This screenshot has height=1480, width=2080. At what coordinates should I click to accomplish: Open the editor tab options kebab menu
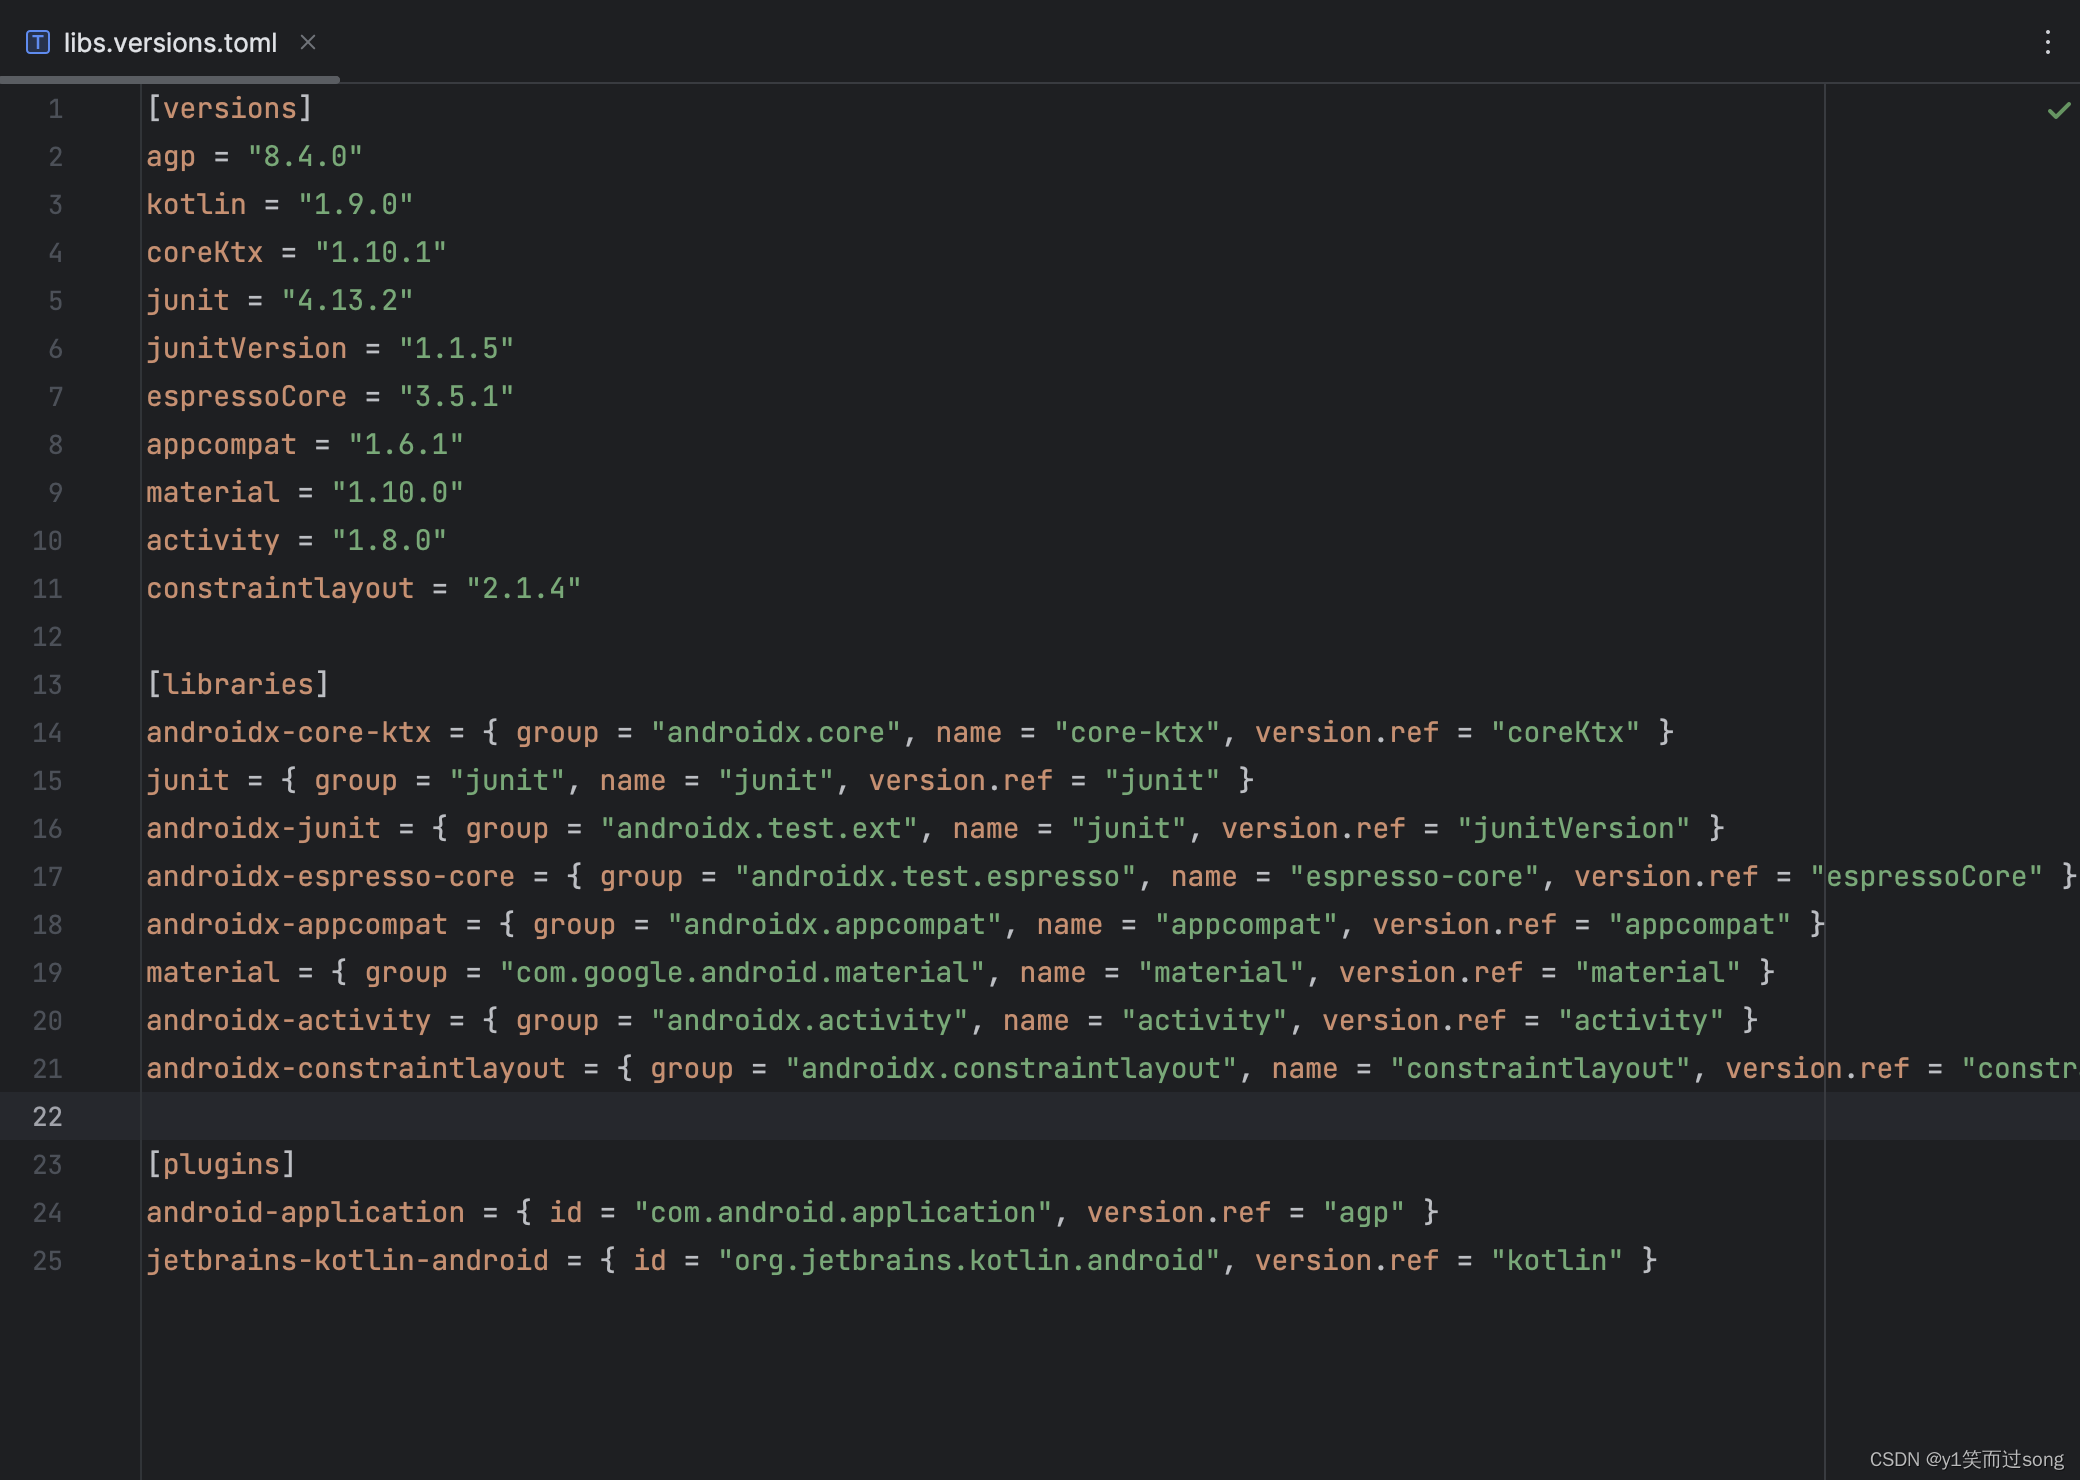pyautogui.click(x=2047, y=42)
